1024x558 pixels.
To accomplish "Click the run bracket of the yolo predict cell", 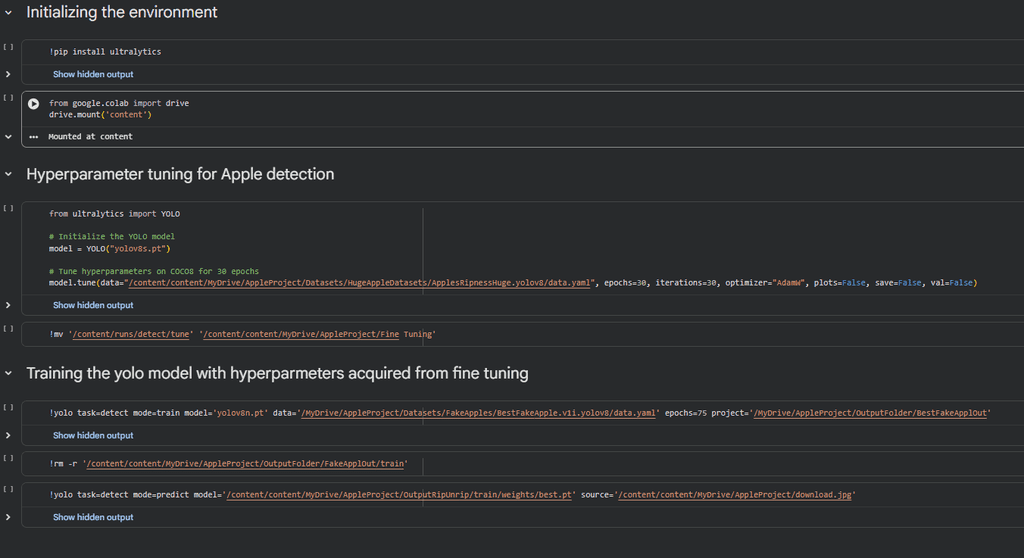I will (8, 489).
